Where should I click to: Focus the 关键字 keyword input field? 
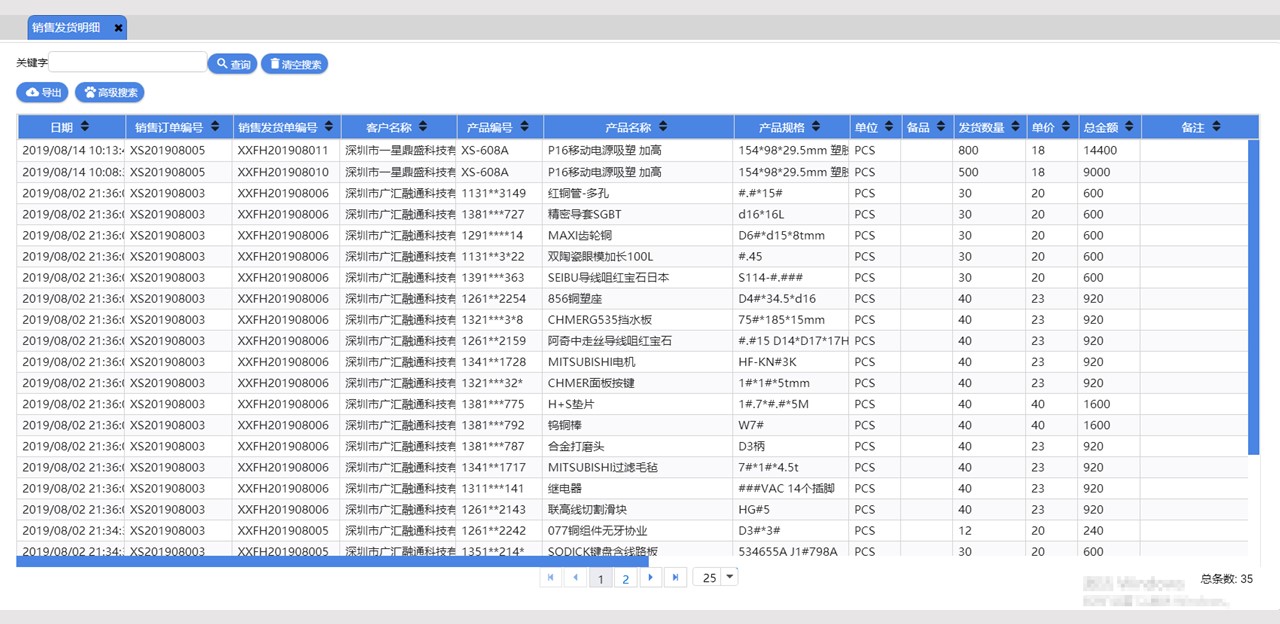pyautogui.click(x=128, y=63)
